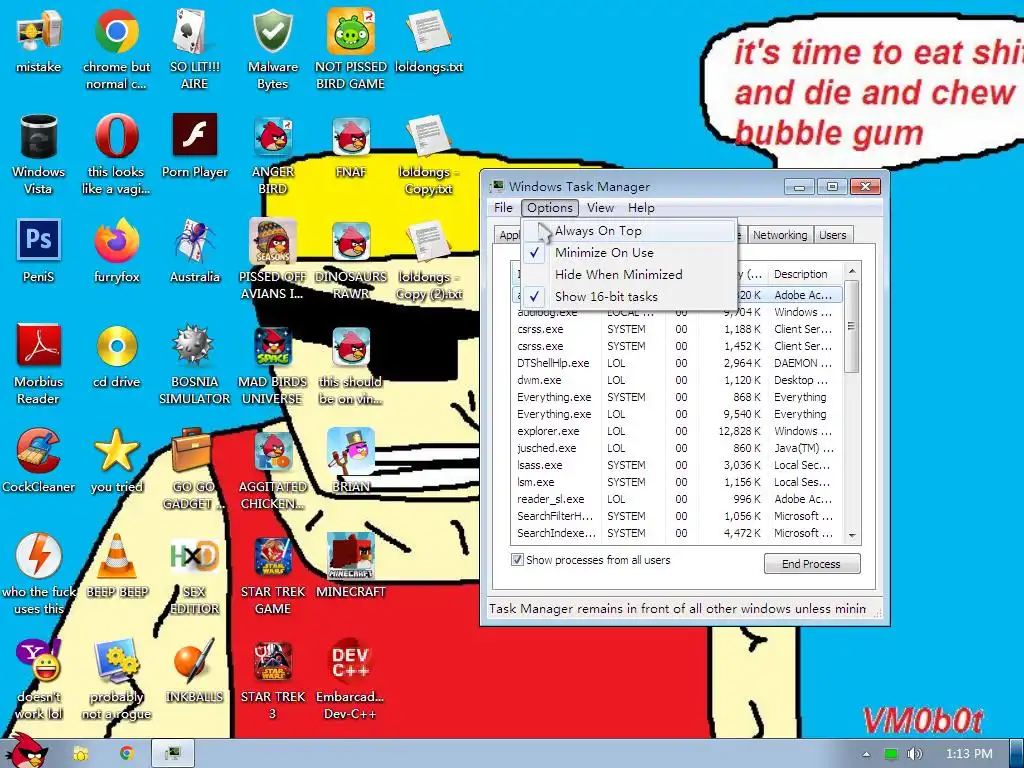Viewport: 1024px width, 768px height.
Task: Click the volume speaker tray icon
Action: pos(915,754)
